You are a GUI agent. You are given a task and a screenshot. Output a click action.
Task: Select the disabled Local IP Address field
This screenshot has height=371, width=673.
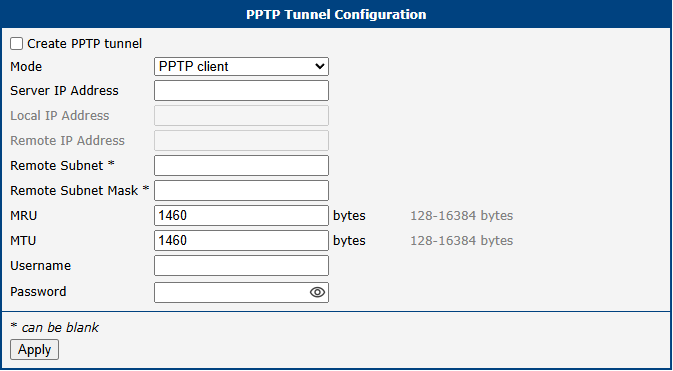click(241, 116)
